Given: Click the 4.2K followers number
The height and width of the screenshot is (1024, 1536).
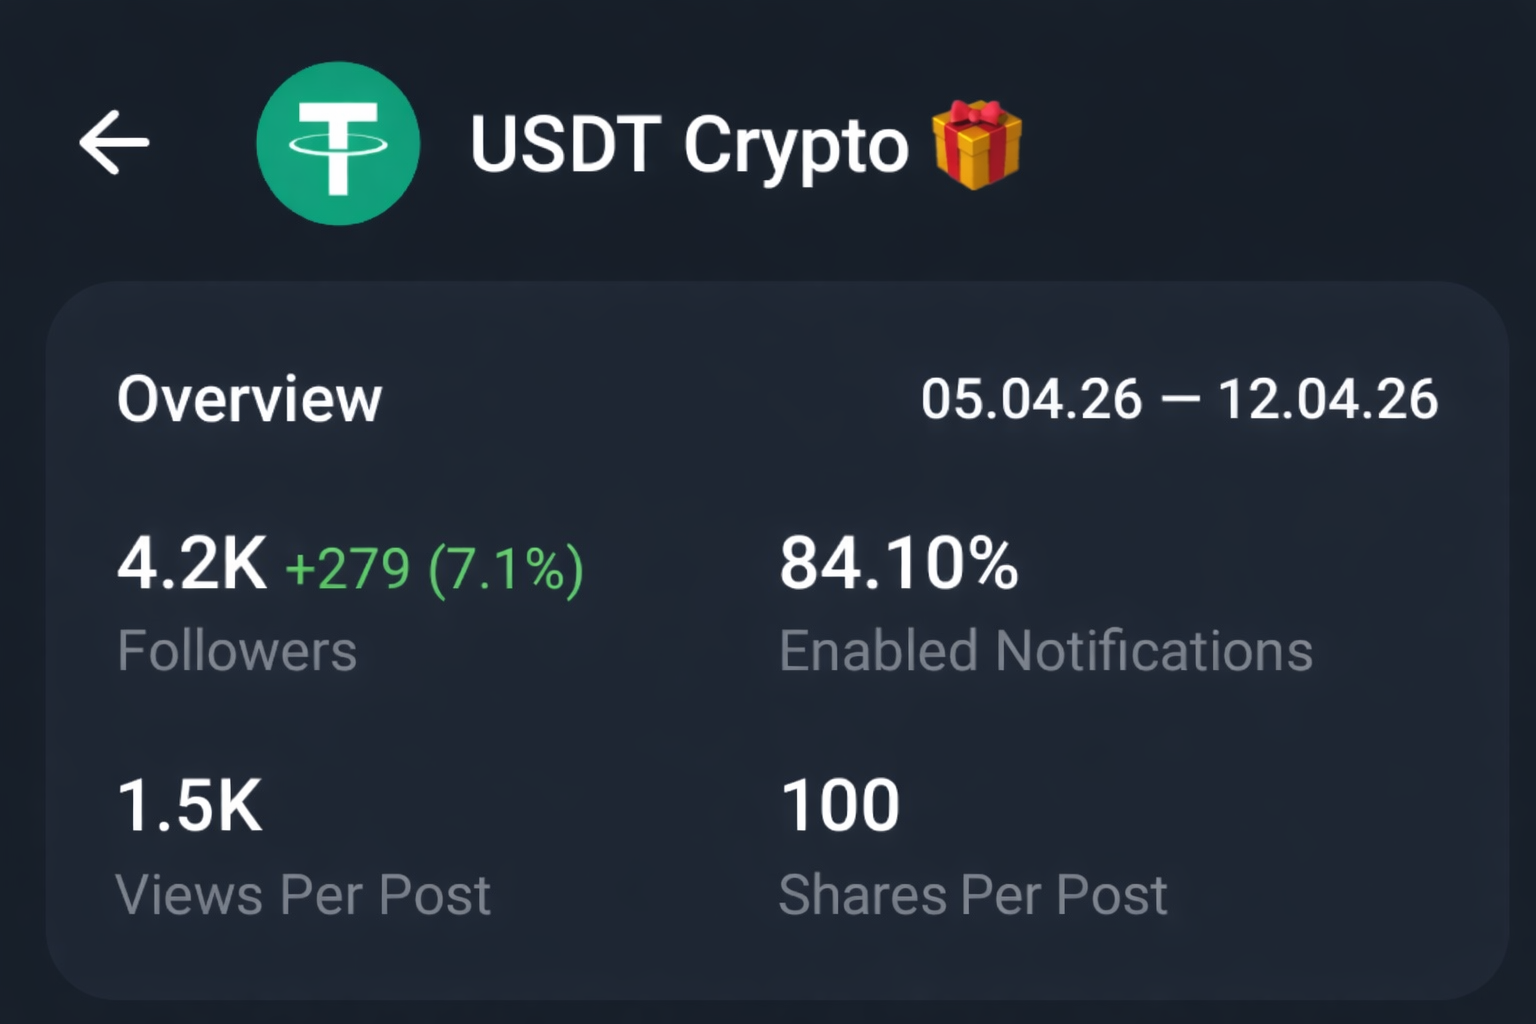Looking at the screenshot, I should [192, 565].
